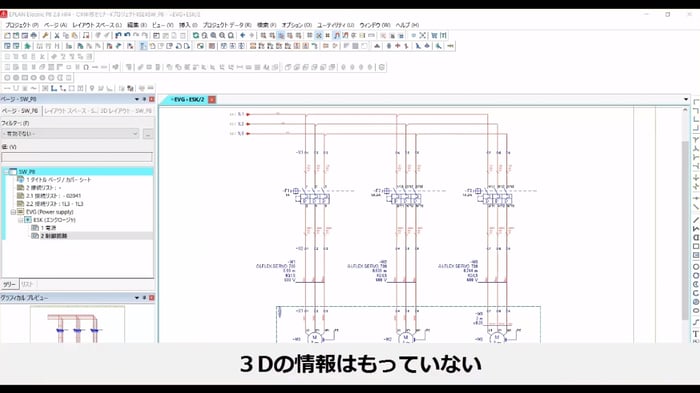The image size is (700, 393).
Task: Select page 1 電源 under ESK
Action: pyautogui.click(x=48, y=228)
